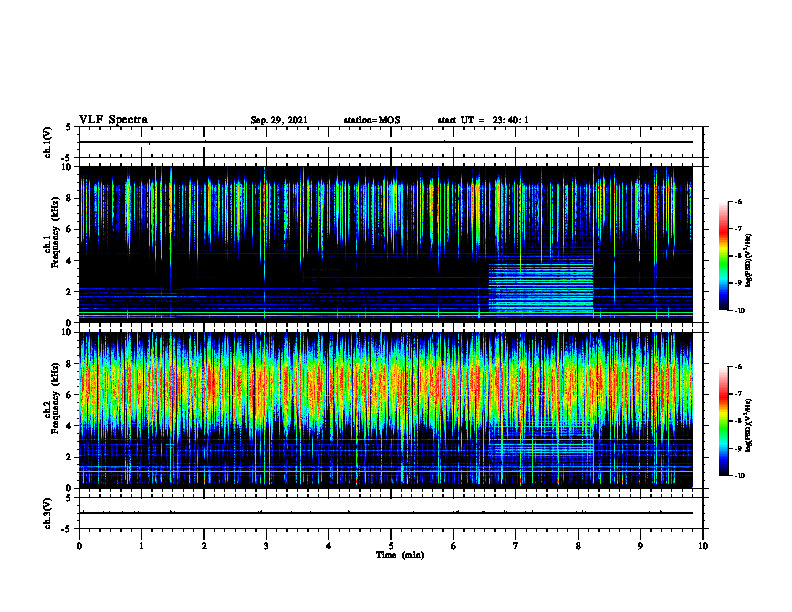Click the "0" time tick label on x-axis
The image size is (792, 612).
point(79,546)
